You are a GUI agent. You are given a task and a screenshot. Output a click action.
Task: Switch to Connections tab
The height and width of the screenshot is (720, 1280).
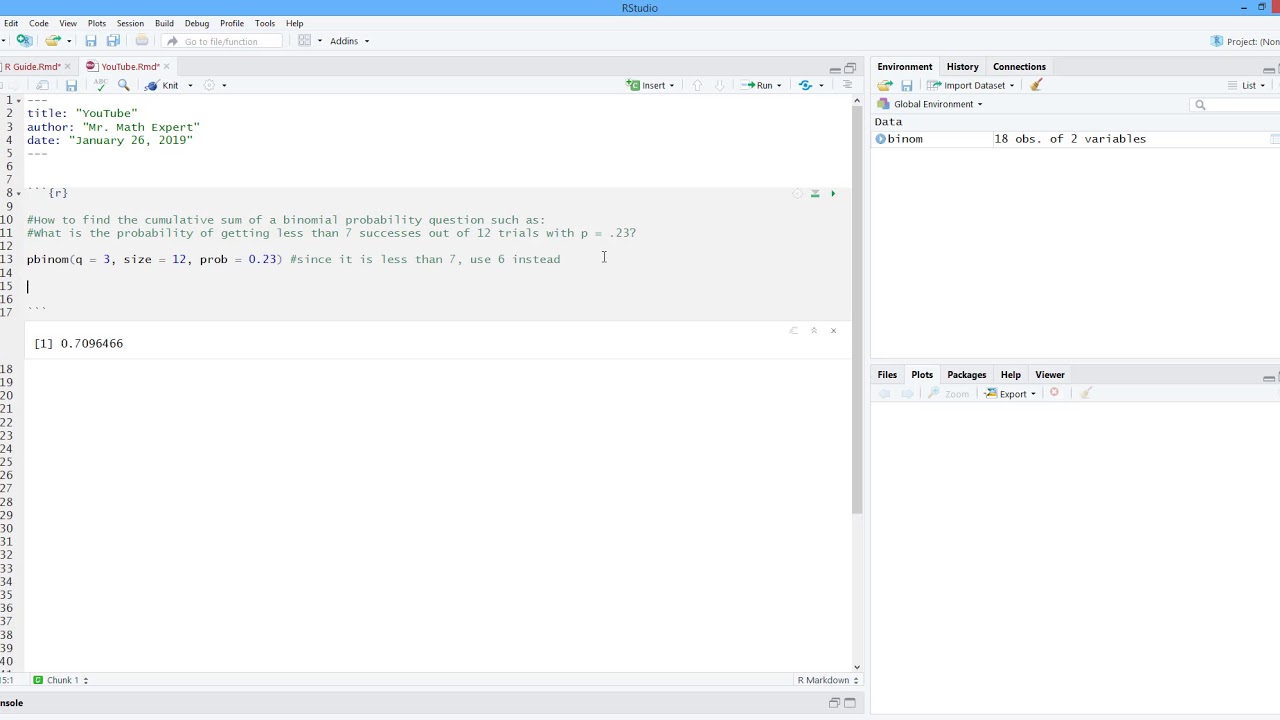click(1019, 66)
